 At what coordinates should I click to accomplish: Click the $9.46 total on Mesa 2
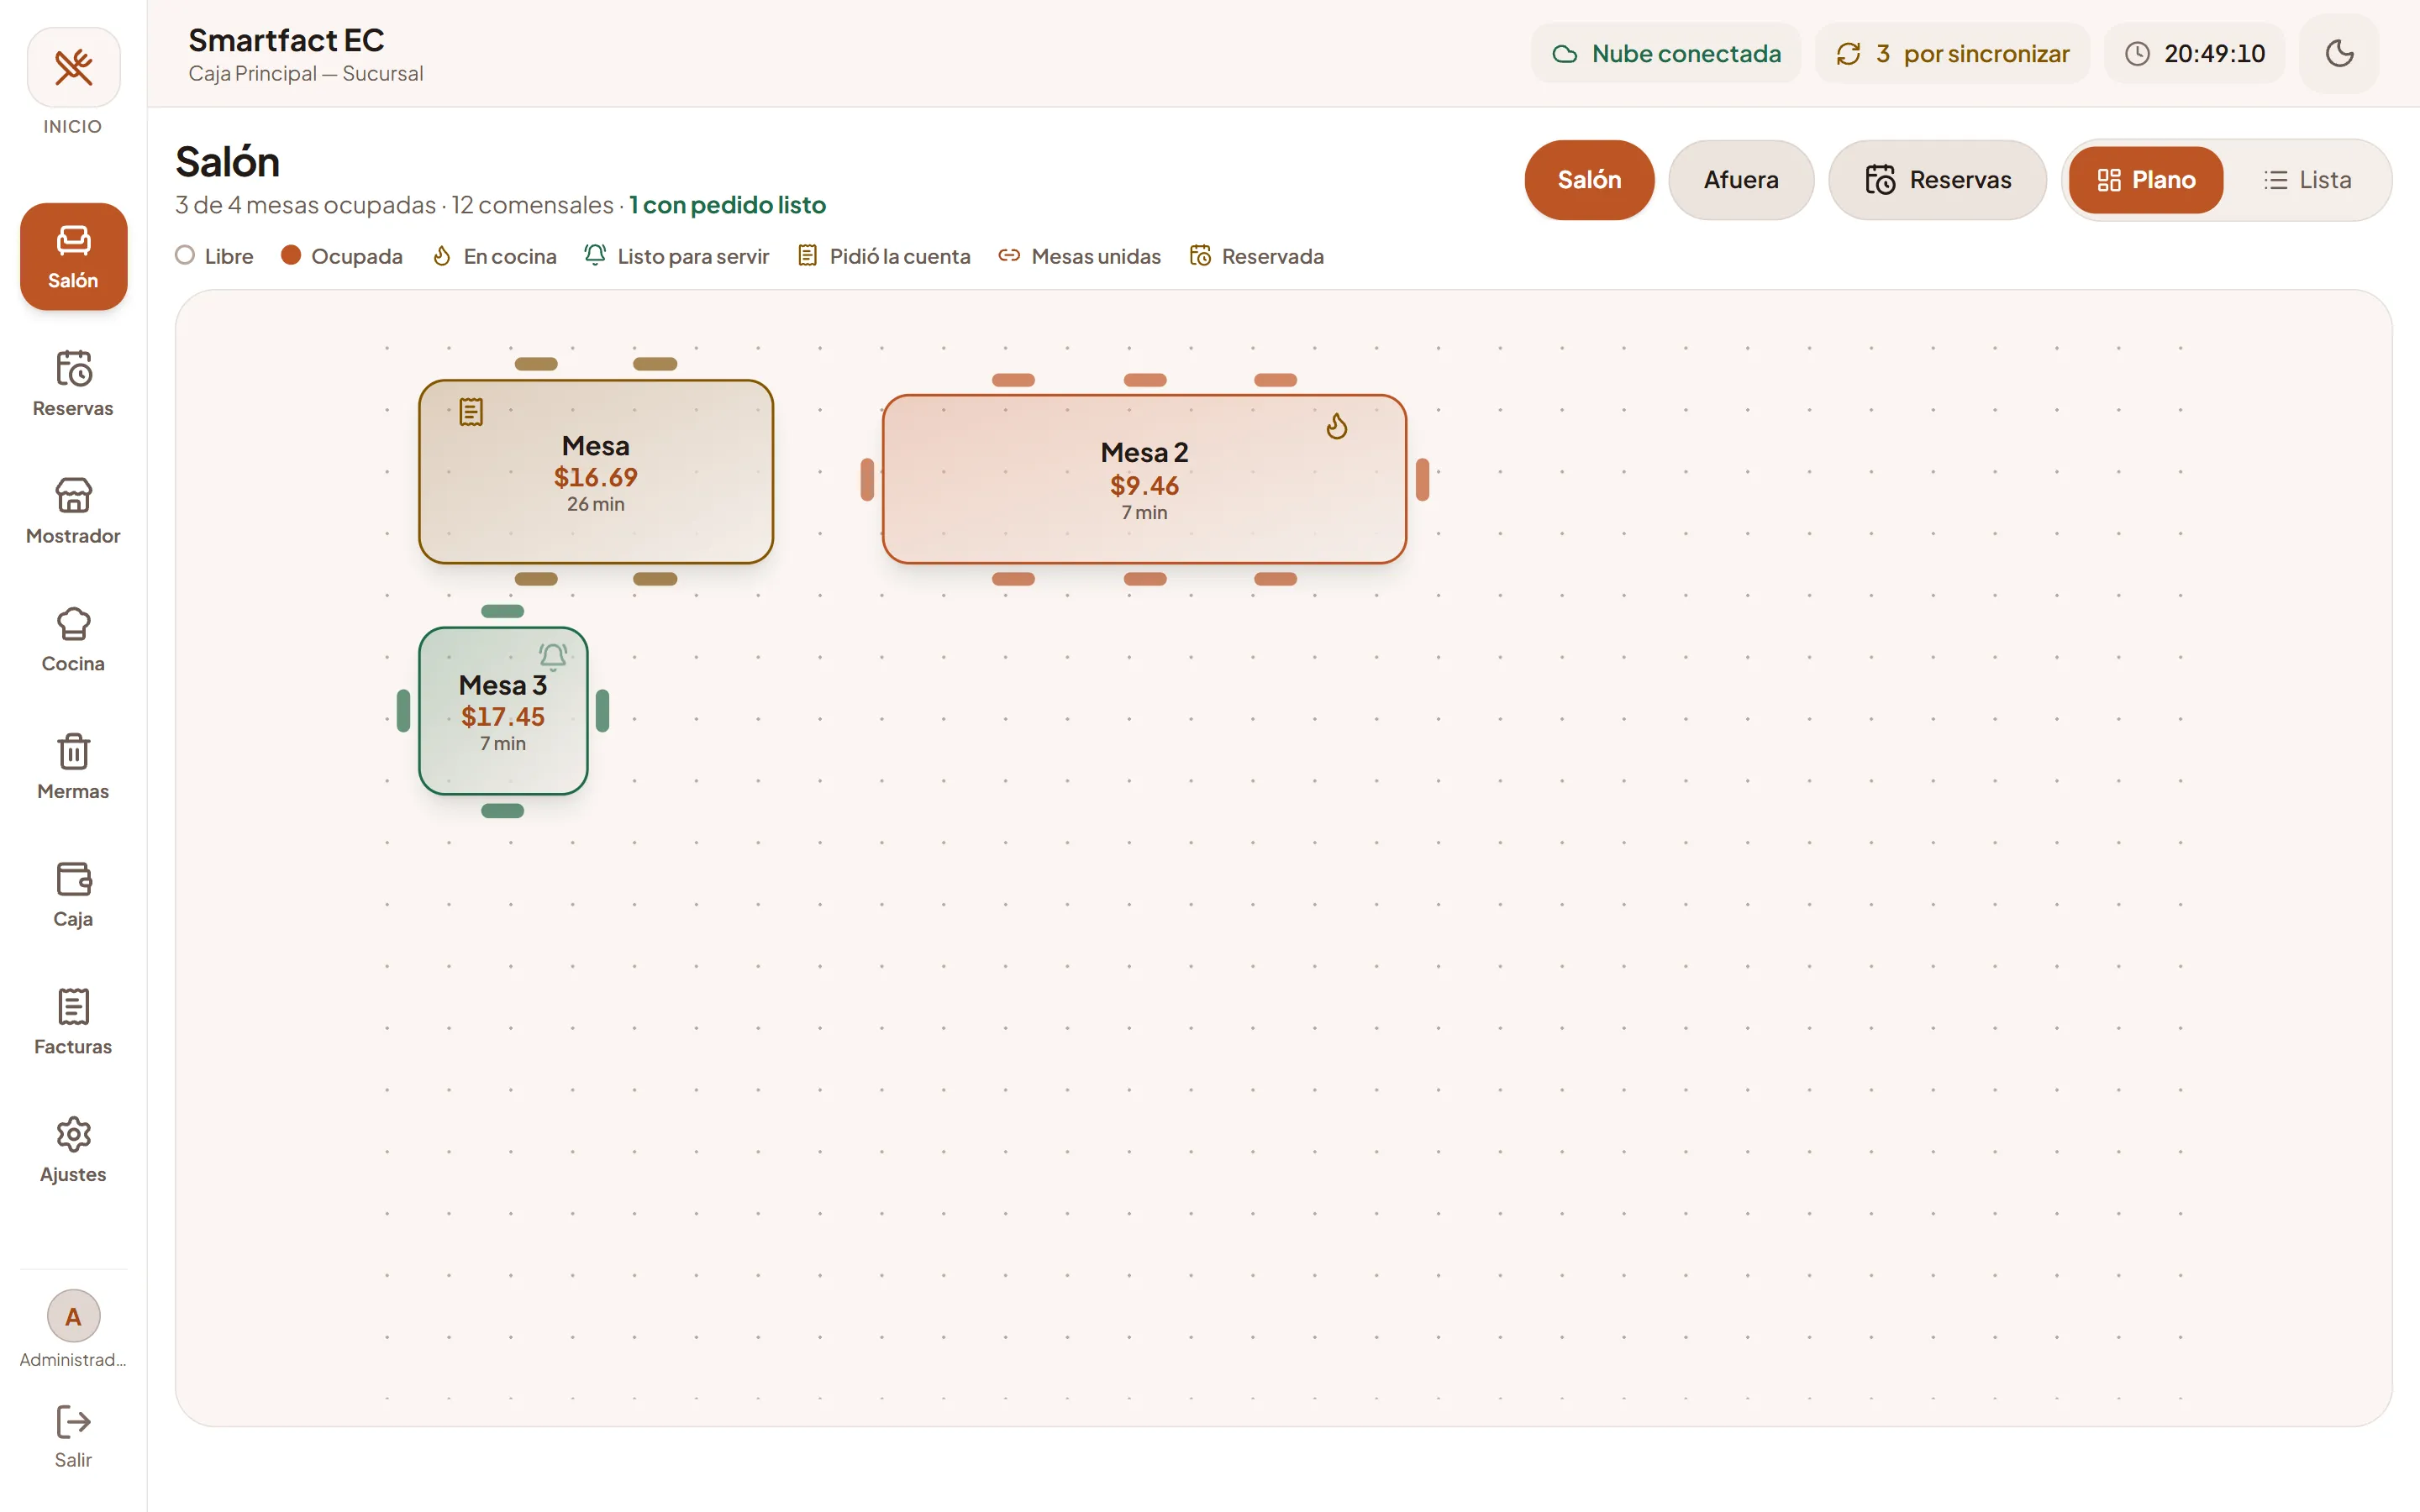pyautogui.click(x=1144, y=486)
